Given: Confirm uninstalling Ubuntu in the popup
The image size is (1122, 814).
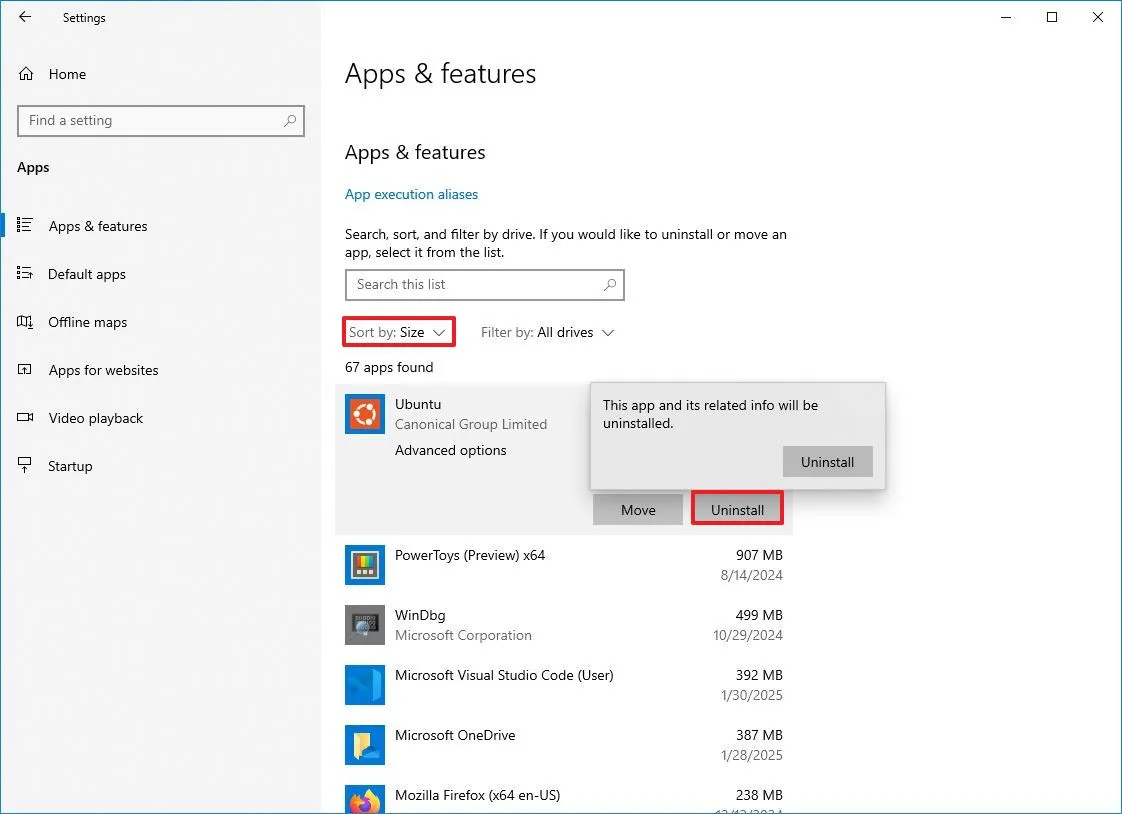Looking at the screenshot, I should click(827, 461).
